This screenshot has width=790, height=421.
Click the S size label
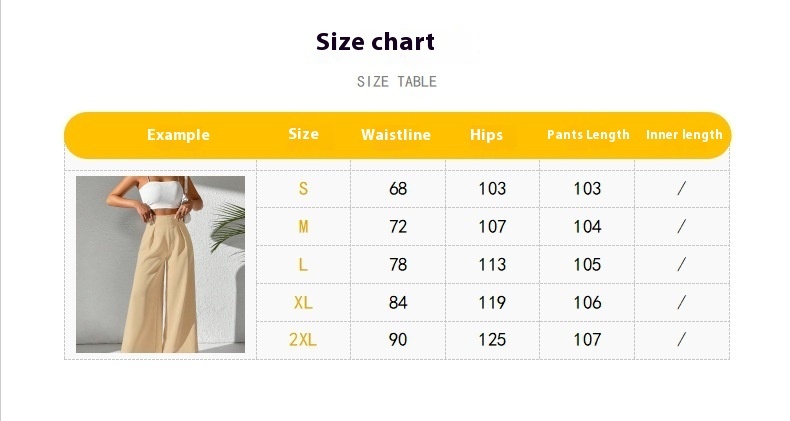[x=303, y=189]
